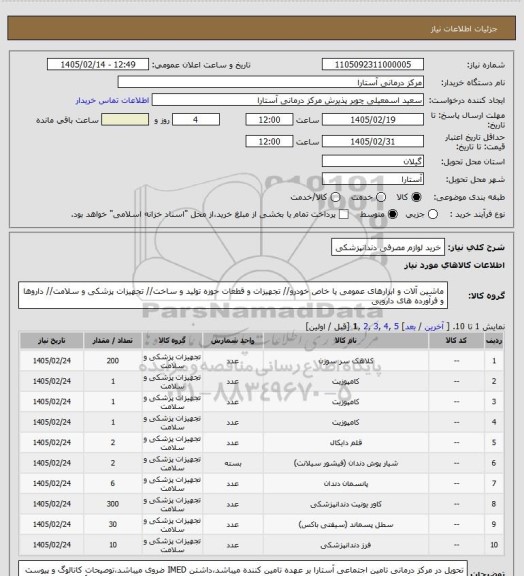Click the گروه کالا column header

172,341
